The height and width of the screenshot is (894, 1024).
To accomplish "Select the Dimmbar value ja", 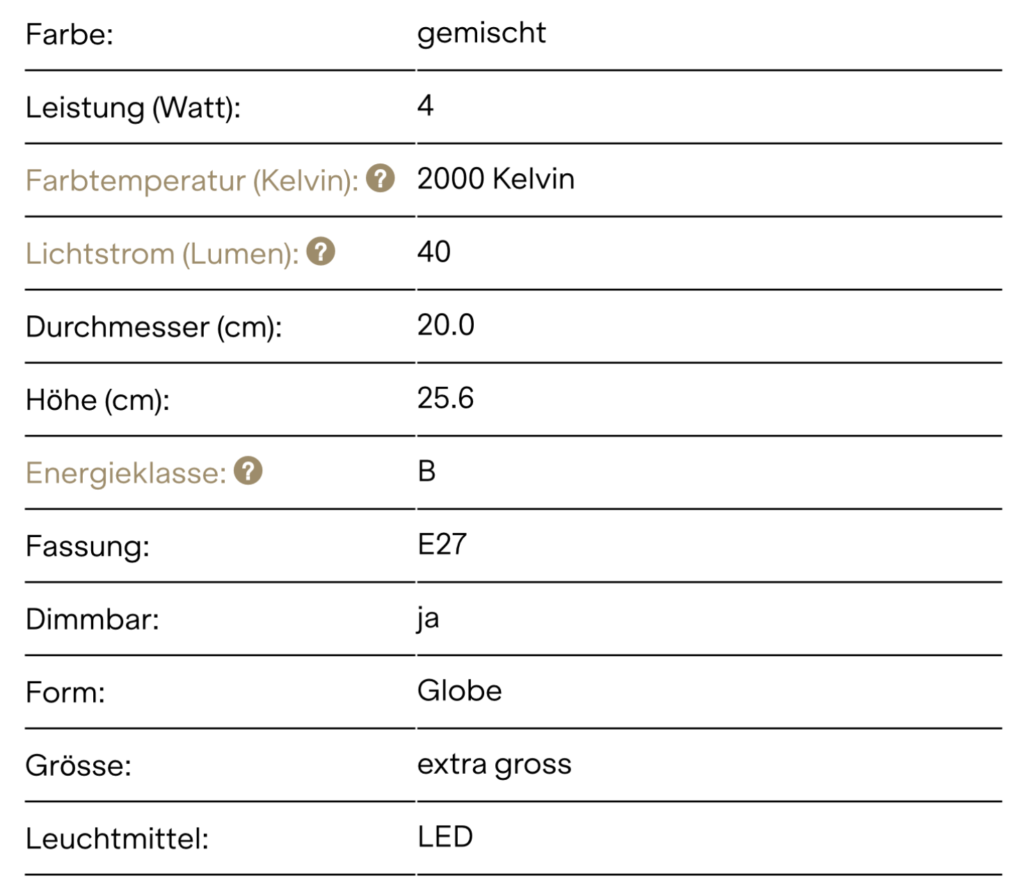I will pos(428,618).
